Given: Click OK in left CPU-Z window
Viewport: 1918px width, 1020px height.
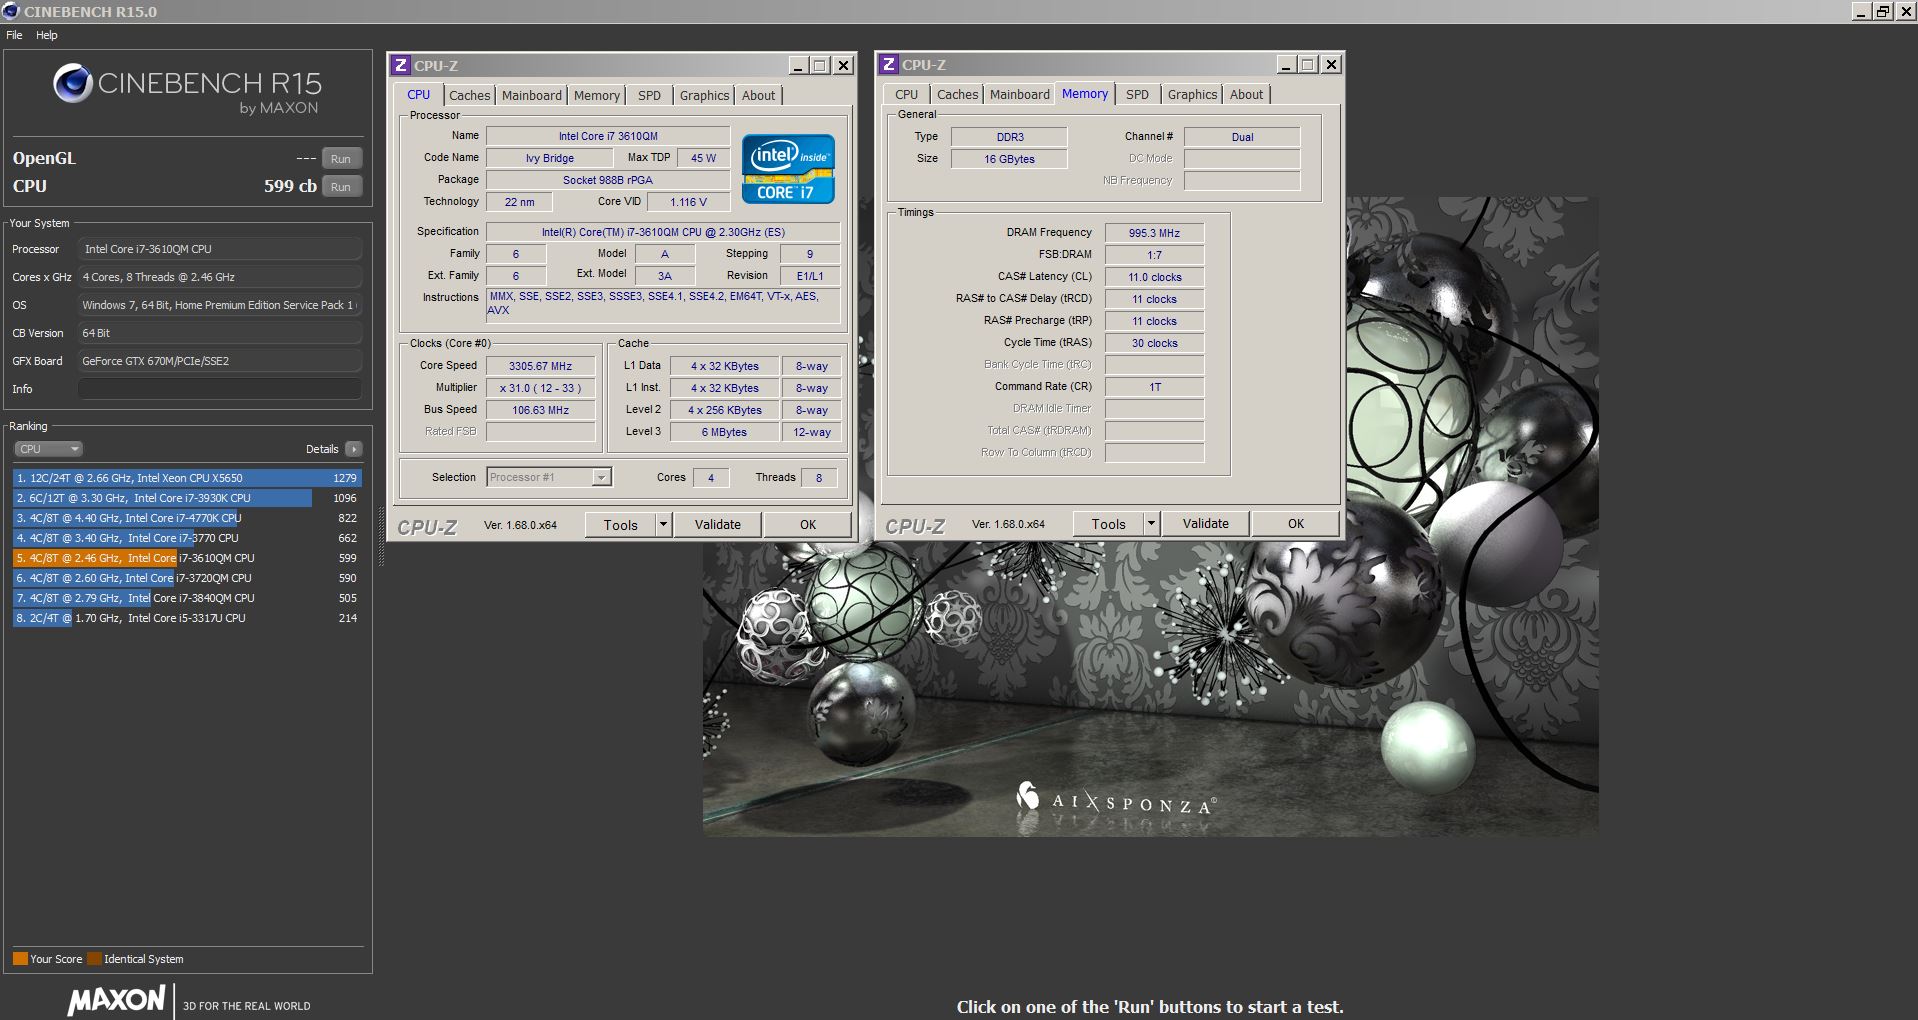Looking at the screenshot, I should (808, 525).
